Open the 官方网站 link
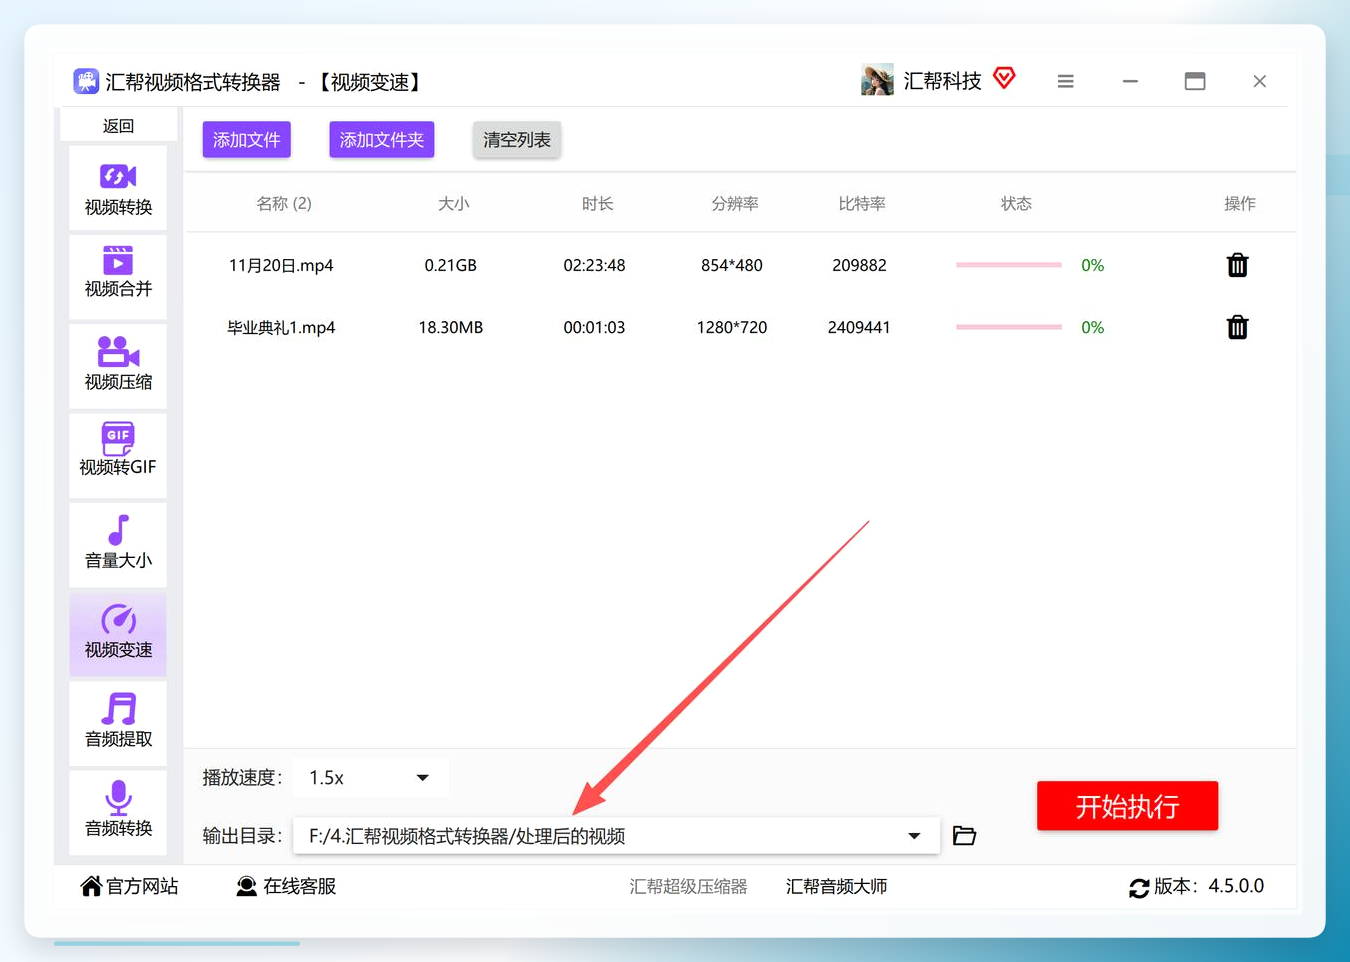1350x962 pixels. point(130,886)
